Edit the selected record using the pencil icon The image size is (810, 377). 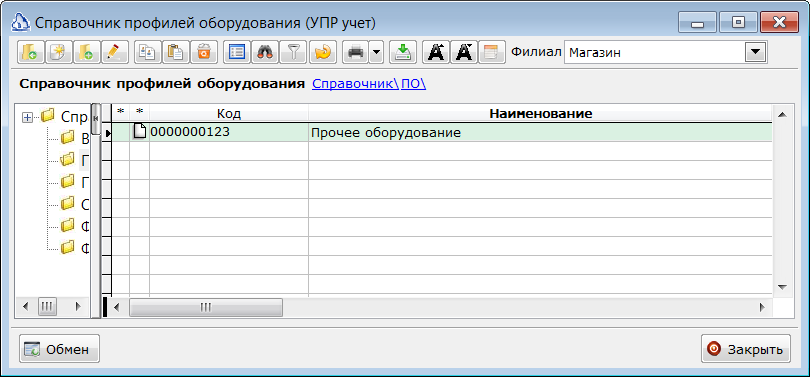coord(114,52)
